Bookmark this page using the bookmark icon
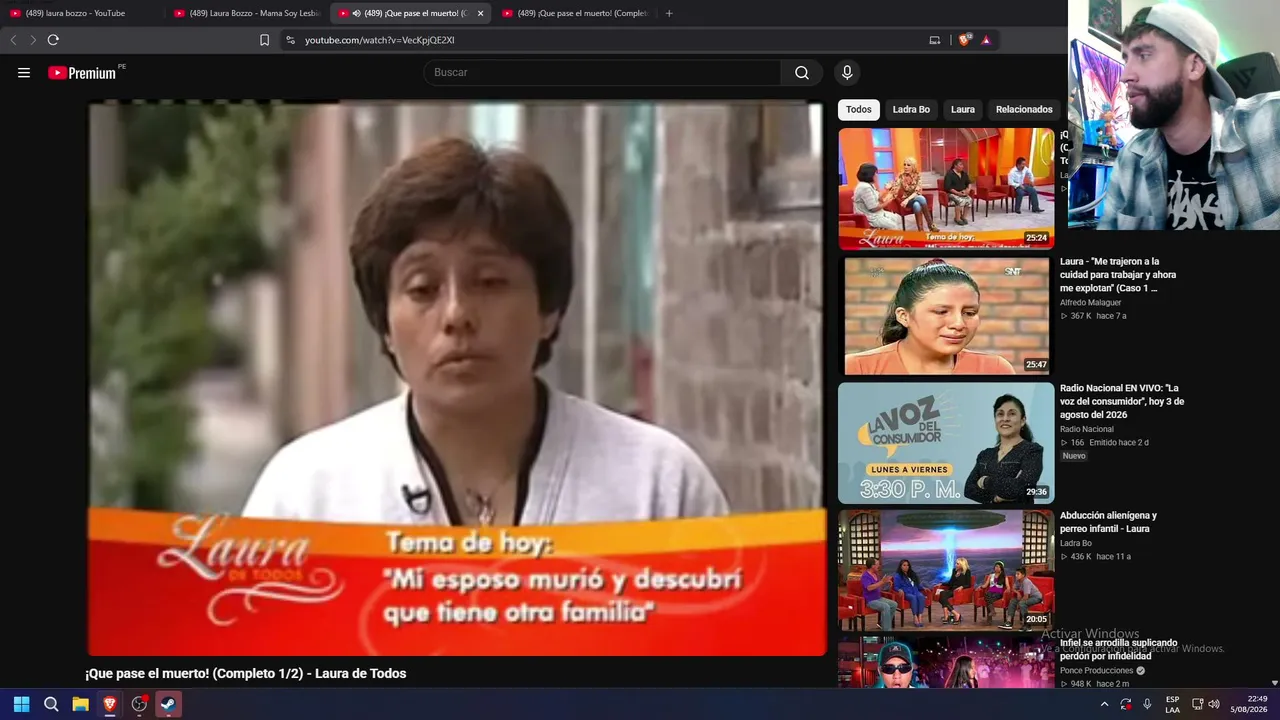The image size is (1280, 720). coord(264,40)
